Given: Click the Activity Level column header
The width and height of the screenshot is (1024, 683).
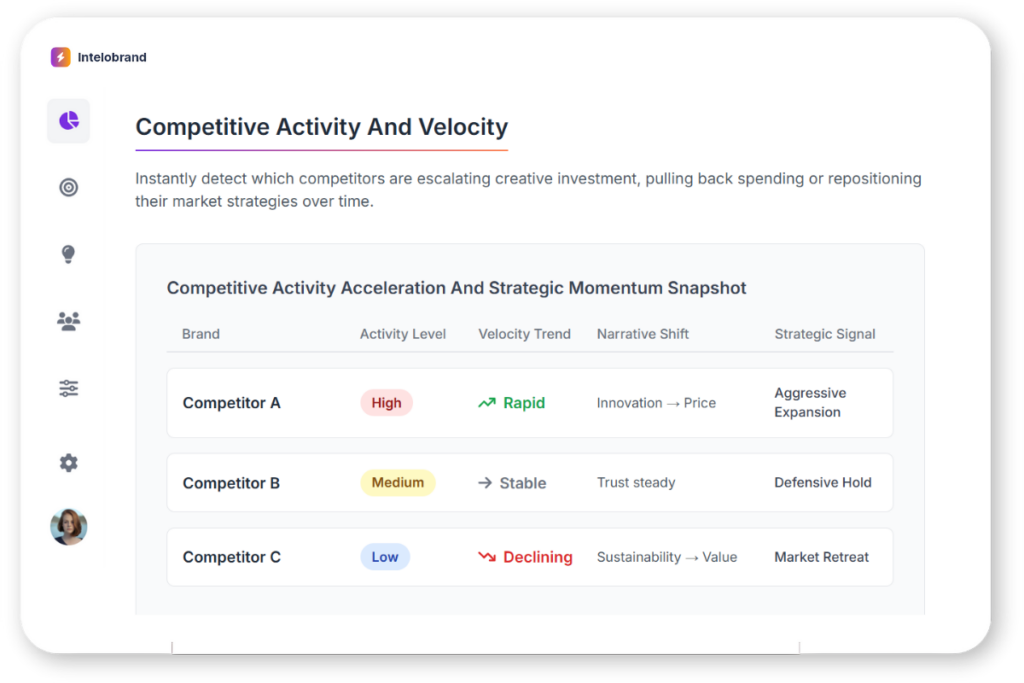Looking at the screenshot, I should coord(403,334).
